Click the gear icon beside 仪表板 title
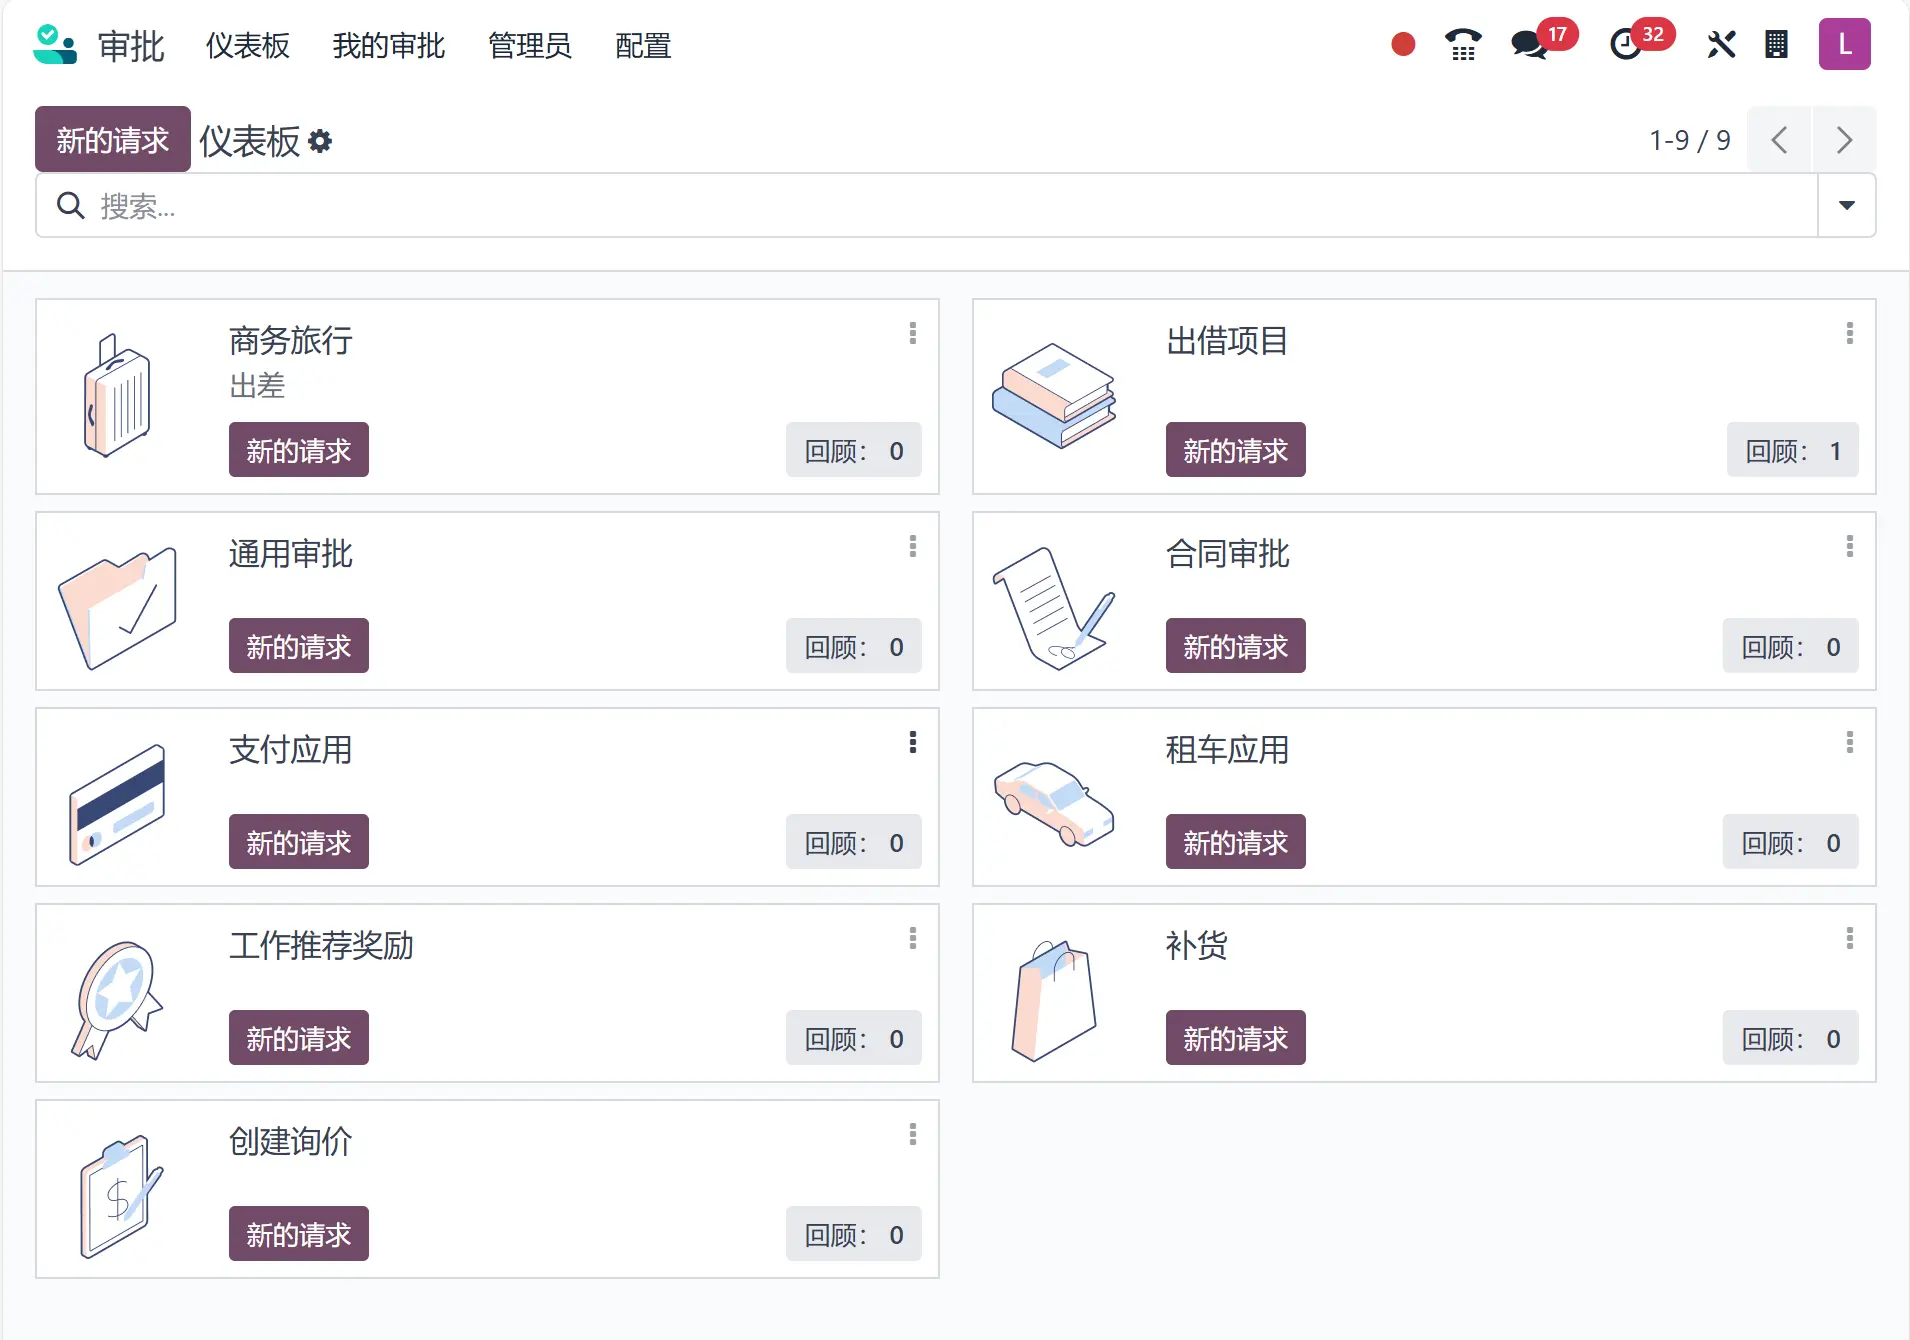The image size is (1910, 1340). coord(320,141)
